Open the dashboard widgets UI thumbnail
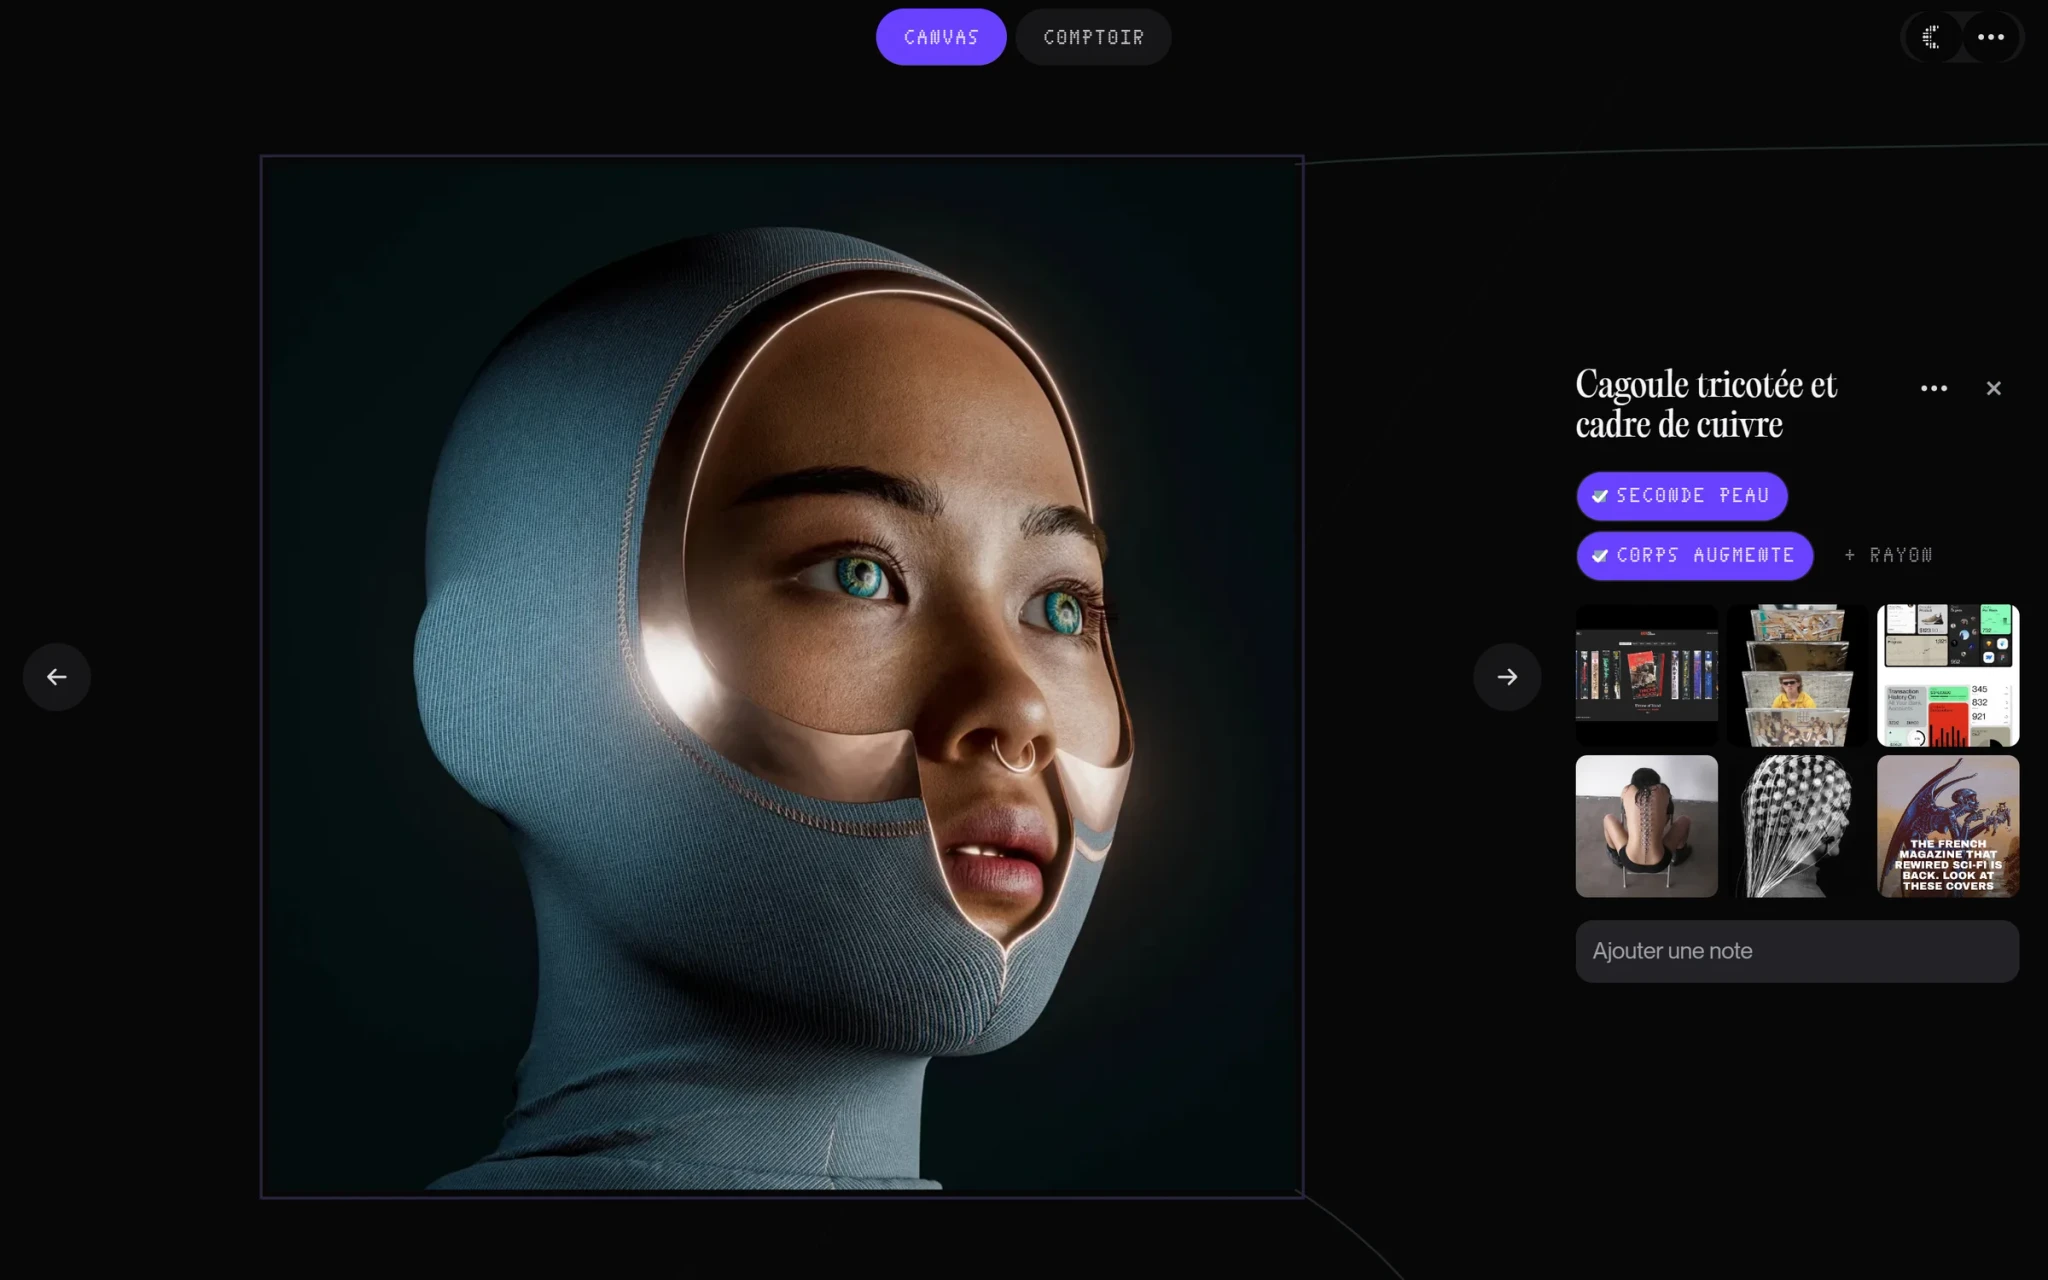Screen dimensions: 2048x1280 pyautogui.click(x=1948, y=675)
